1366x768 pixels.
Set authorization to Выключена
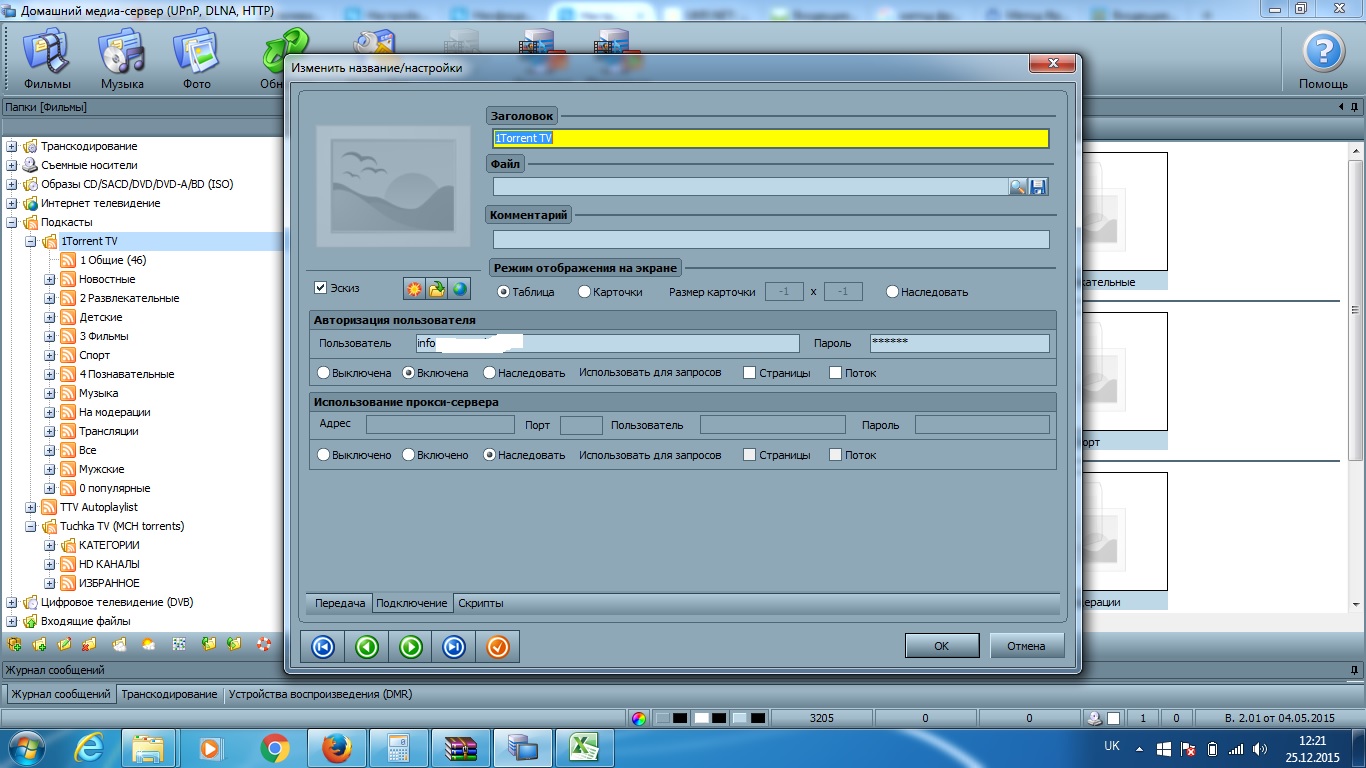323,373
